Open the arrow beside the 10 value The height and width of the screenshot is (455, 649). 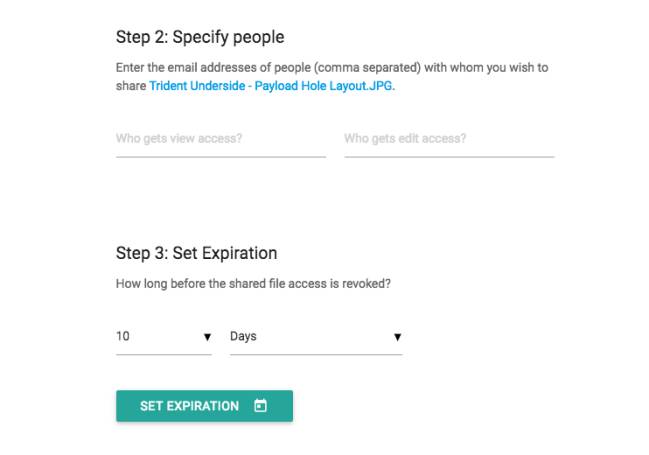tap(207, 337)
